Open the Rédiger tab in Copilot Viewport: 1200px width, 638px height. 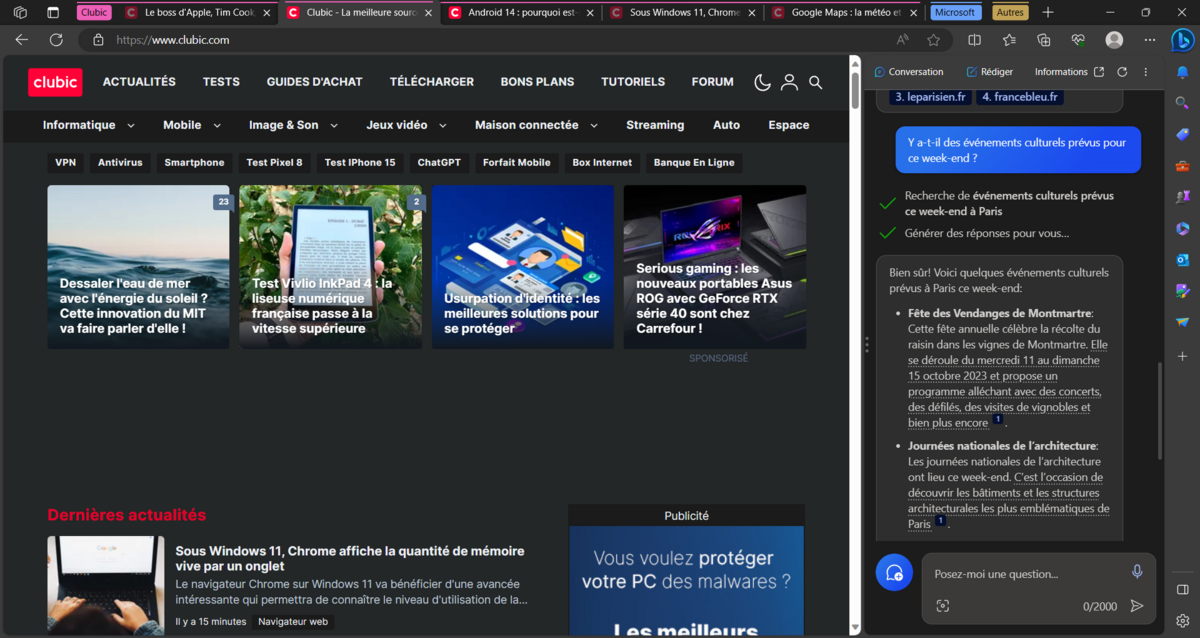pyautogui.click(x=989, y=72)
